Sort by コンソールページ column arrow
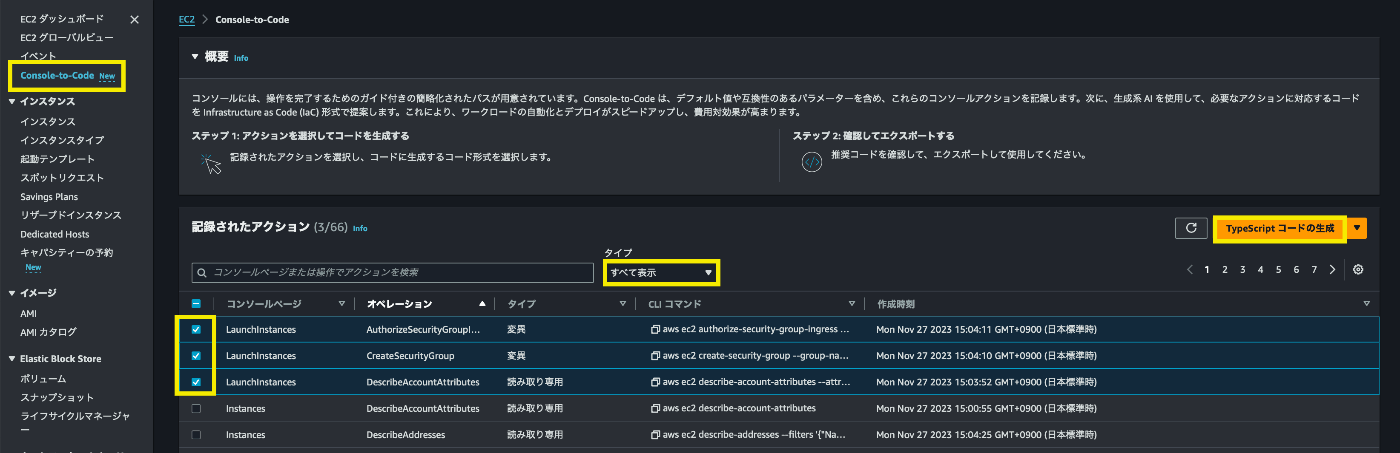 [x=342, y=303]
